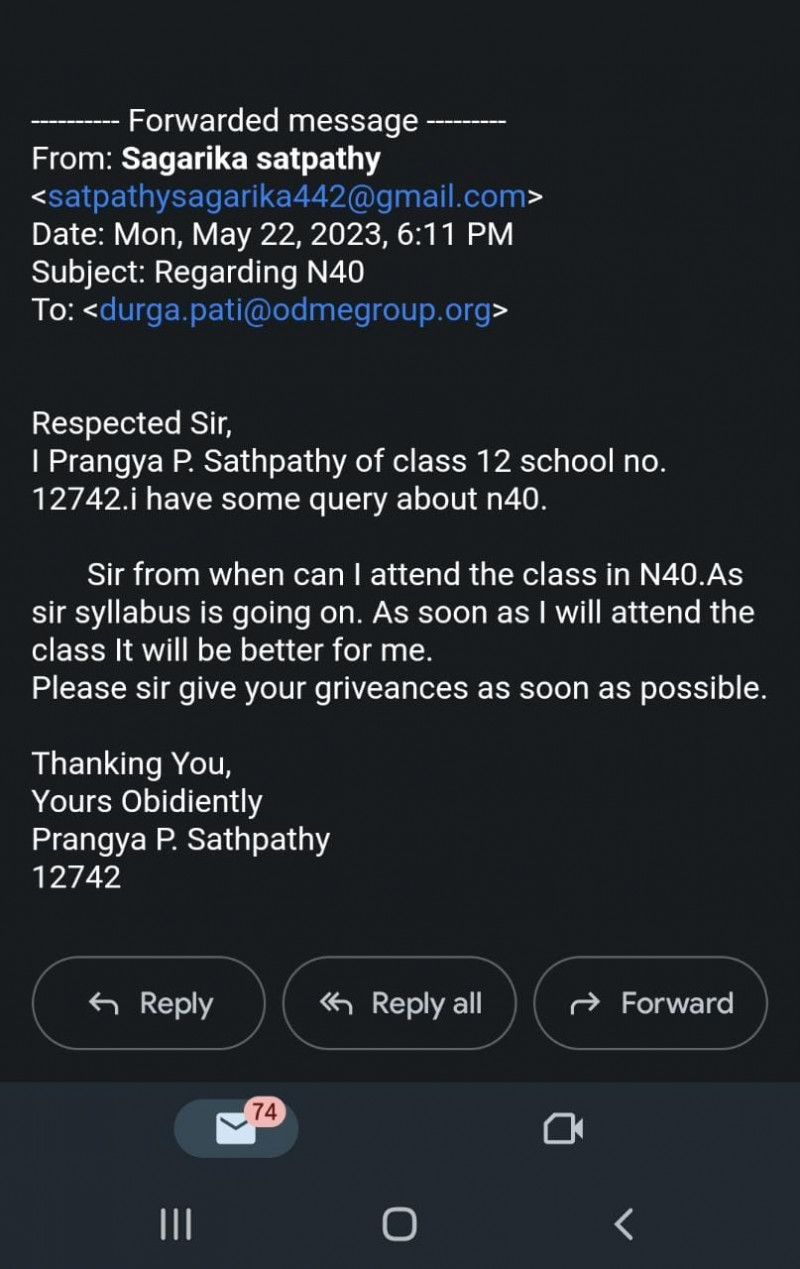Tap the Respected Sir greeting

coord(132,423)
